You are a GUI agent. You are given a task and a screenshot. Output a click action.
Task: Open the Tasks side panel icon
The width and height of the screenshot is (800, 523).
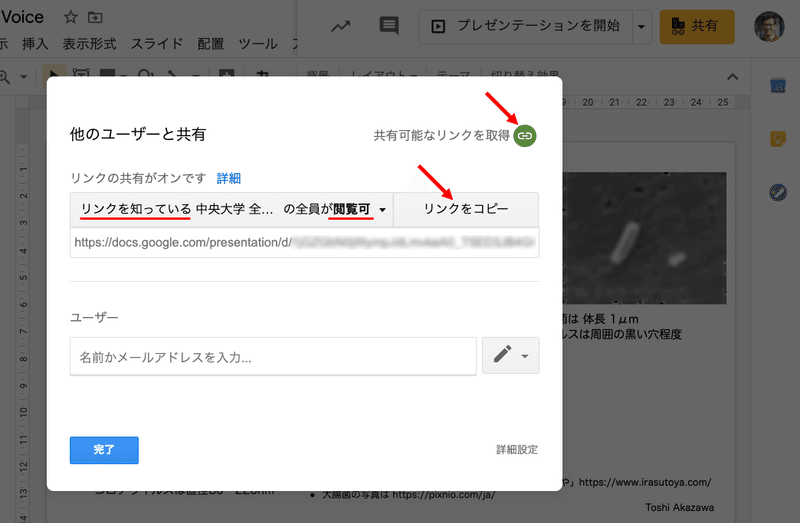coord(778,192)
